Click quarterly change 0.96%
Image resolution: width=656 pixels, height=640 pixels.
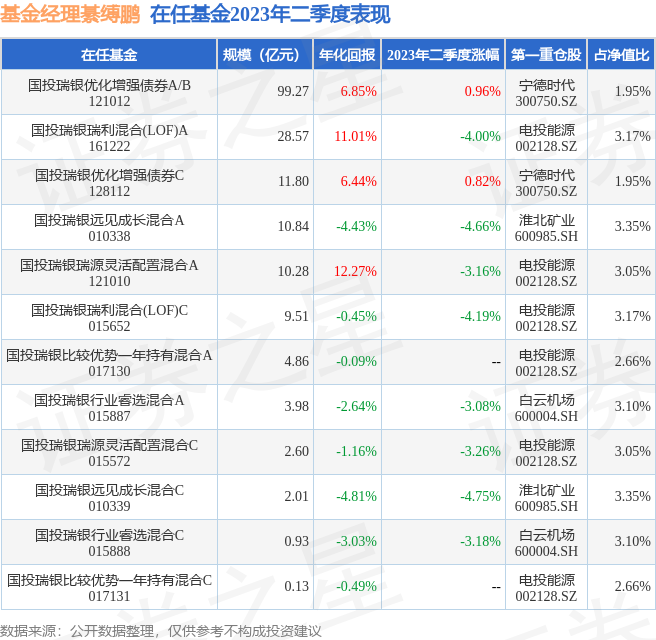482,91
